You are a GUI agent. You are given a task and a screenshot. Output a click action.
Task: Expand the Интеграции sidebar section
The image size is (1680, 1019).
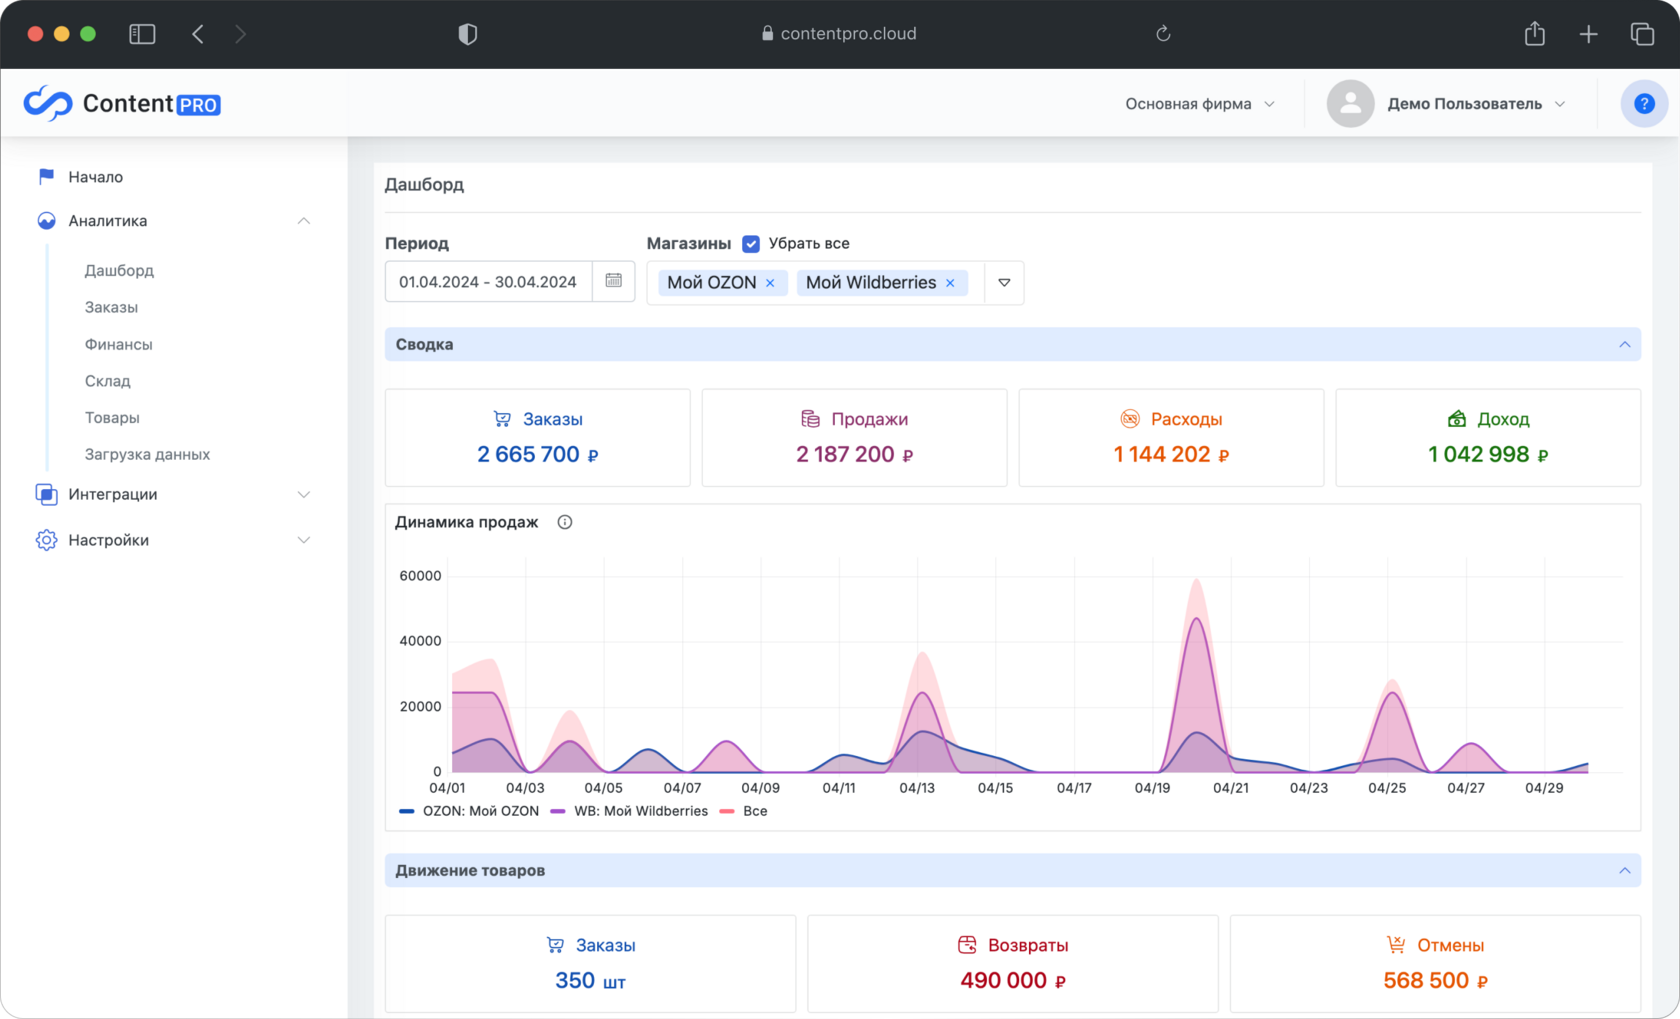click(x=304, y=494)
